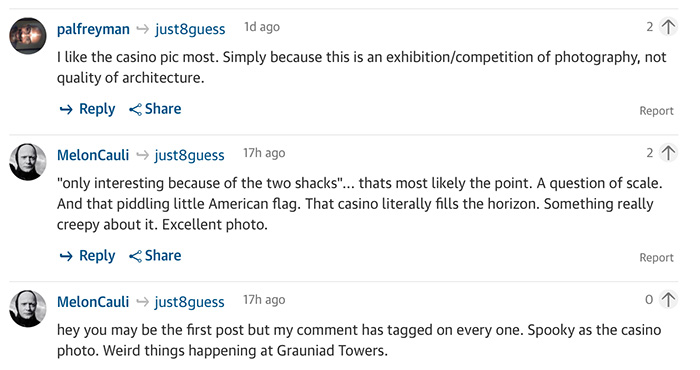Image resolution: width=700 pixels, height=370 pixels.
Task: Report MelonCauli's comment about the casino
Action: click(x=656, y=258)
